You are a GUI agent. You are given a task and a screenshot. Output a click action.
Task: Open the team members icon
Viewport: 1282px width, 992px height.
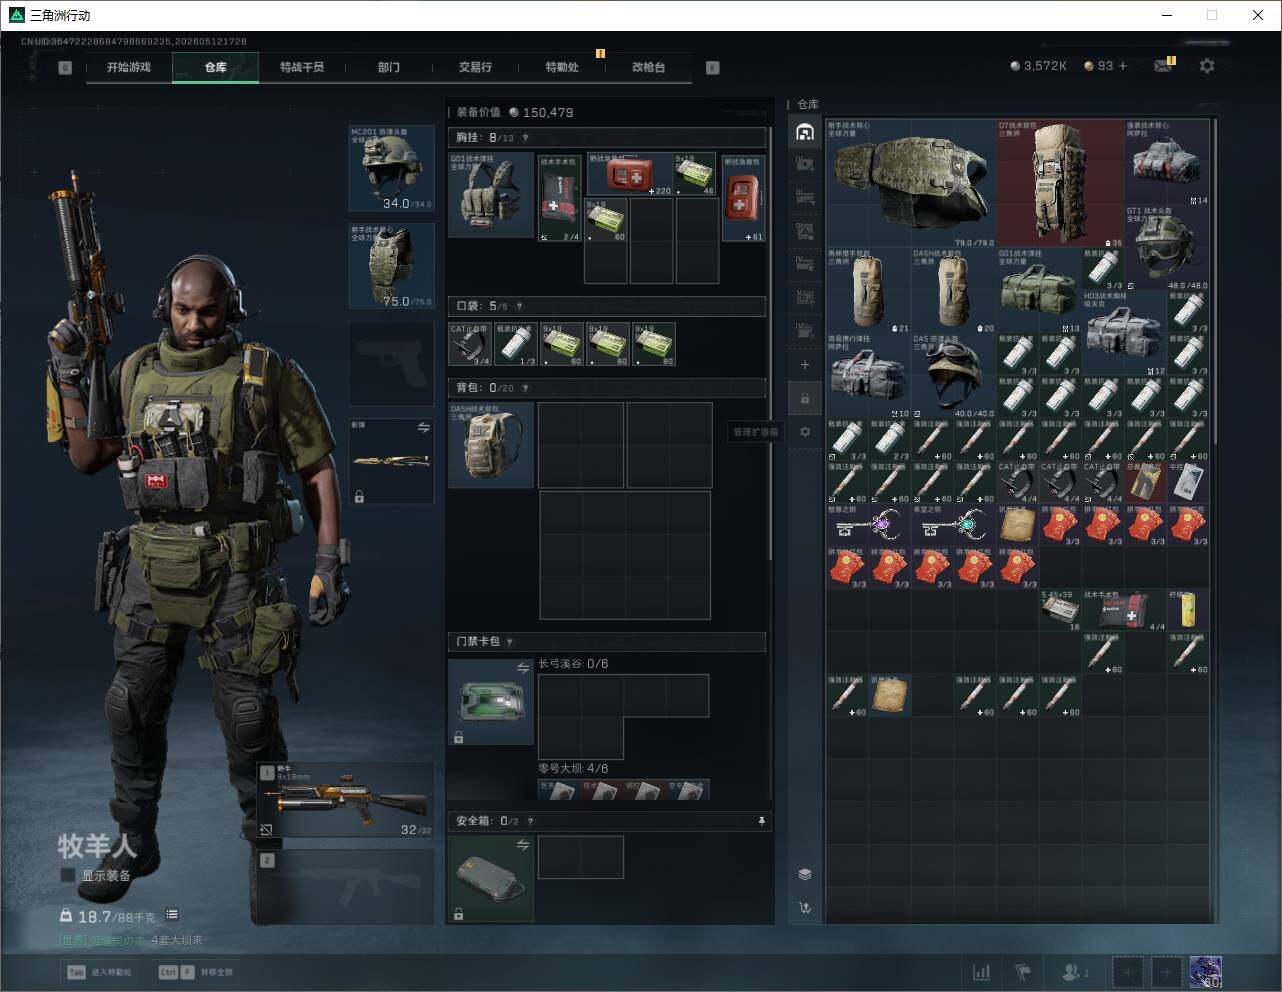click(x=1076, y=972)
